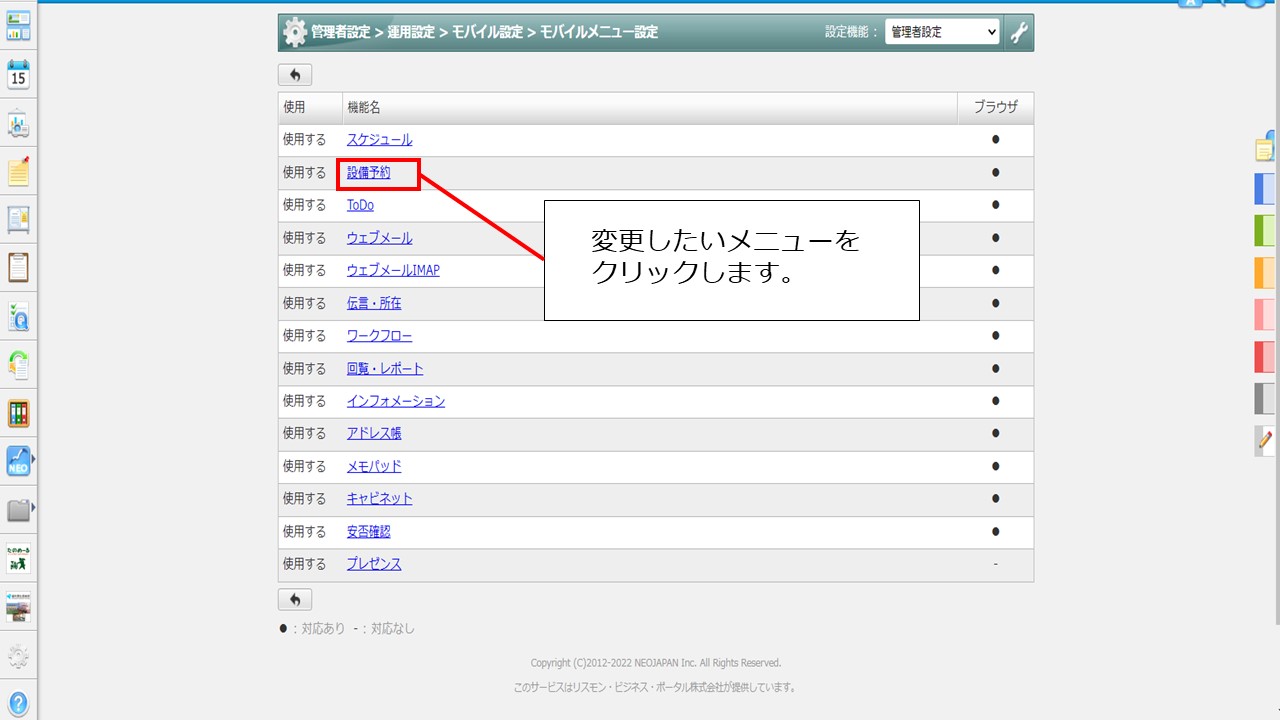Open the アドレス帳 link
The width and height of the screenshot is (1280, 720).
[374, 434]
